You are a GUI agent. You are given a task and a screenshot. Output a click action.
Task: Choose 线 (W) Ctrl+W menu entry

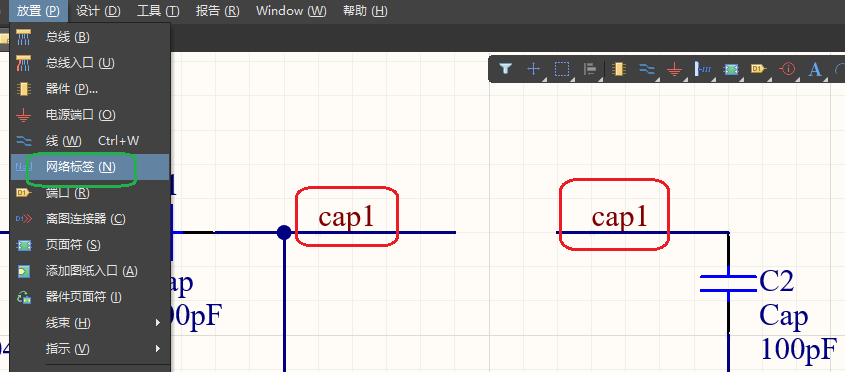90,141
